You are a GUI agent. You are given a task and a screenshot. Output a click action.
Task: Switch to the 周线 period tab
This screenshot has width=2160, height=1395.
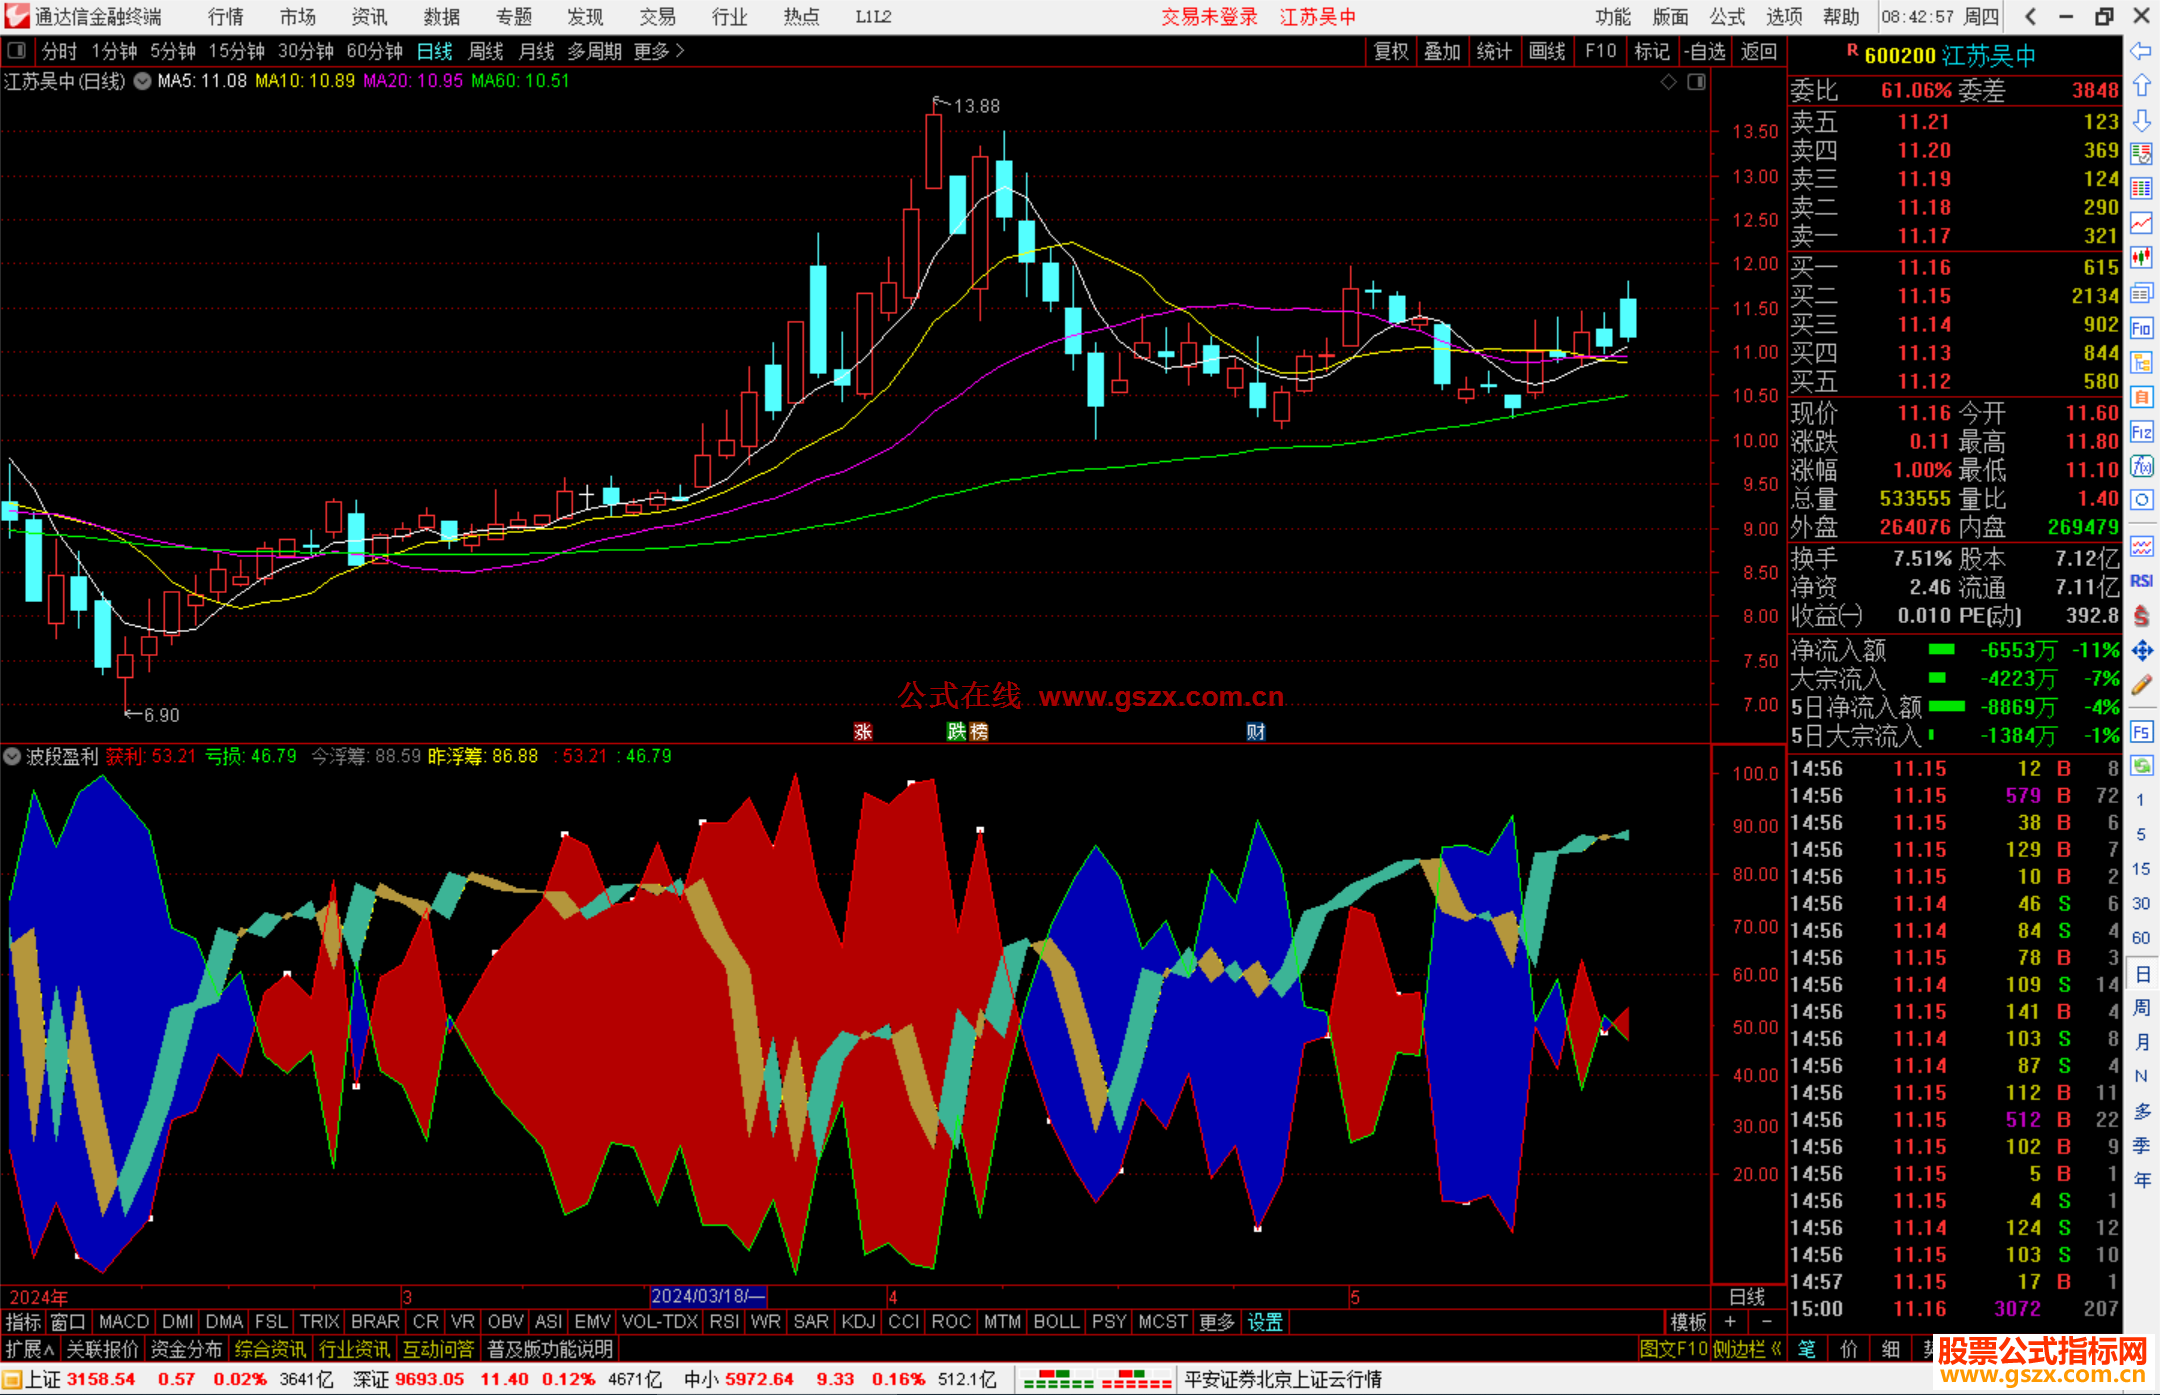pos(486,51)
